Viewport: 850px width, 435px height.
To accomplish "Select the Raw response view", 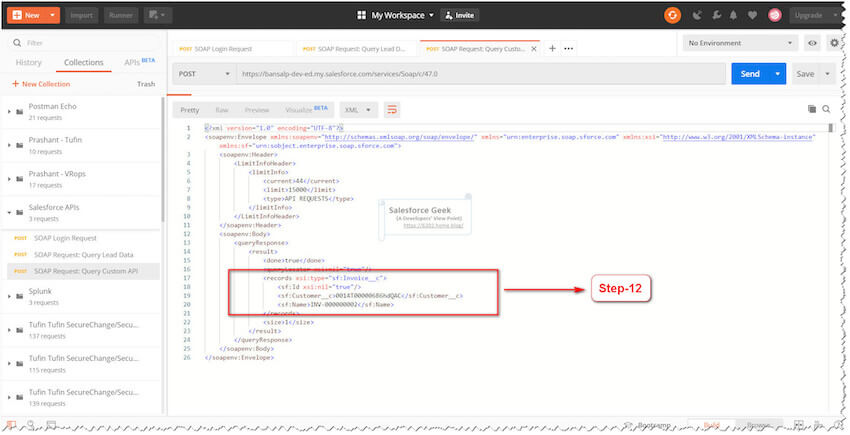I will (222, 110).
